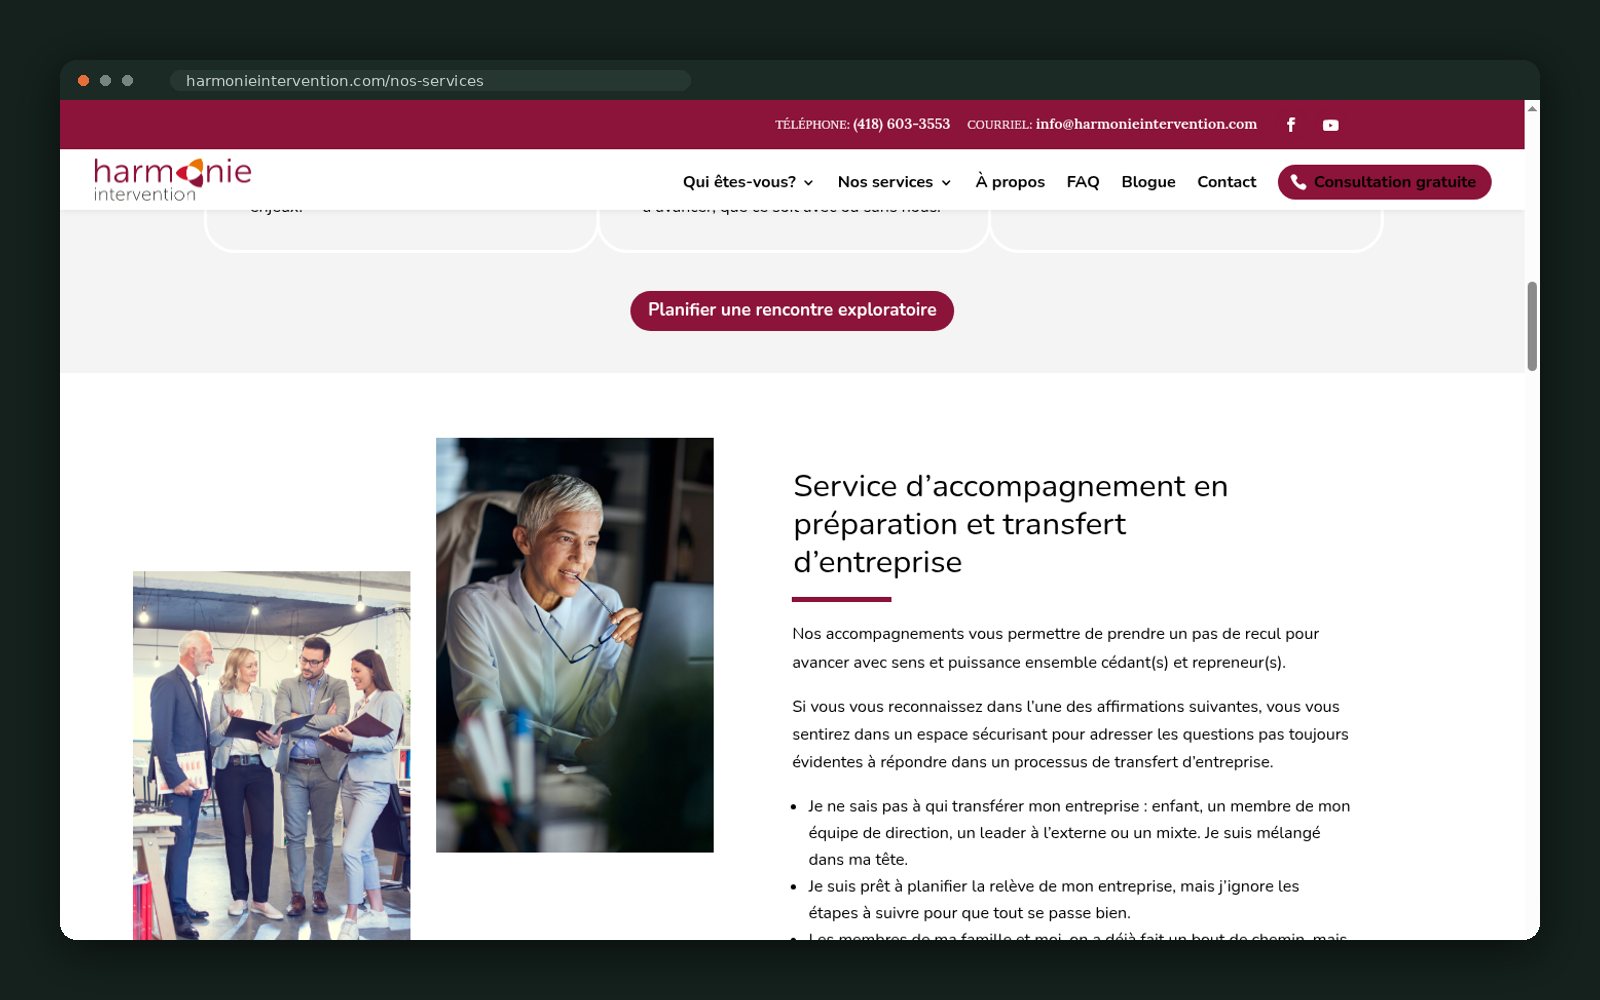
Task: Click bullet Je ne sais pas à qui transférer
Action: pyautogui.click(x=1079, y=832)
